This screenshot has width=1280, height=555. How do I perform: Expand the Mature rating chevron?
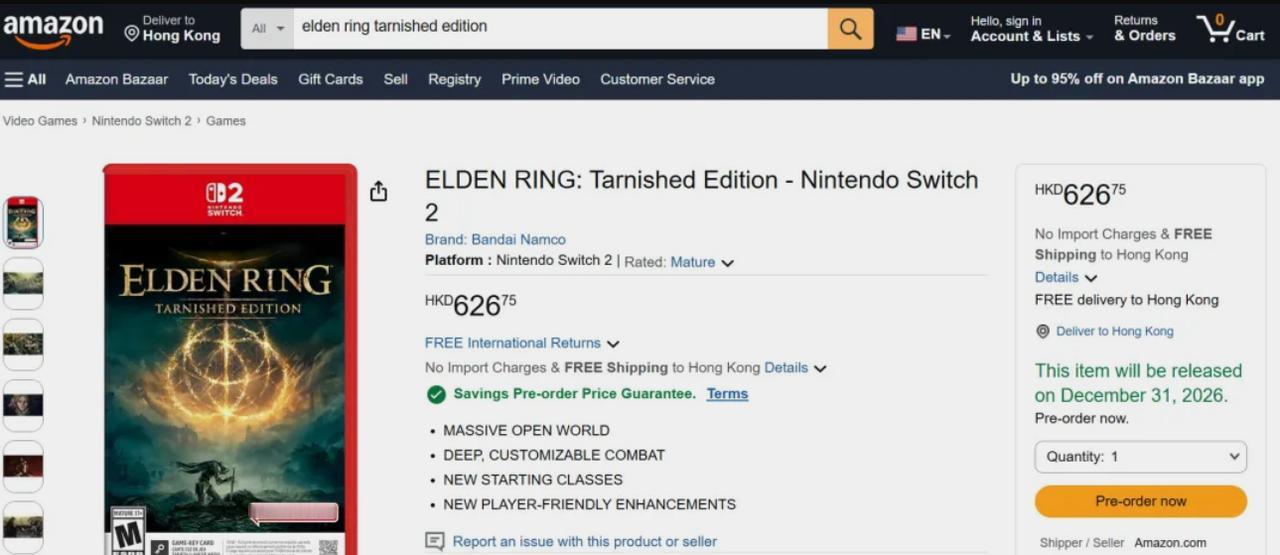tap(727, 263)
